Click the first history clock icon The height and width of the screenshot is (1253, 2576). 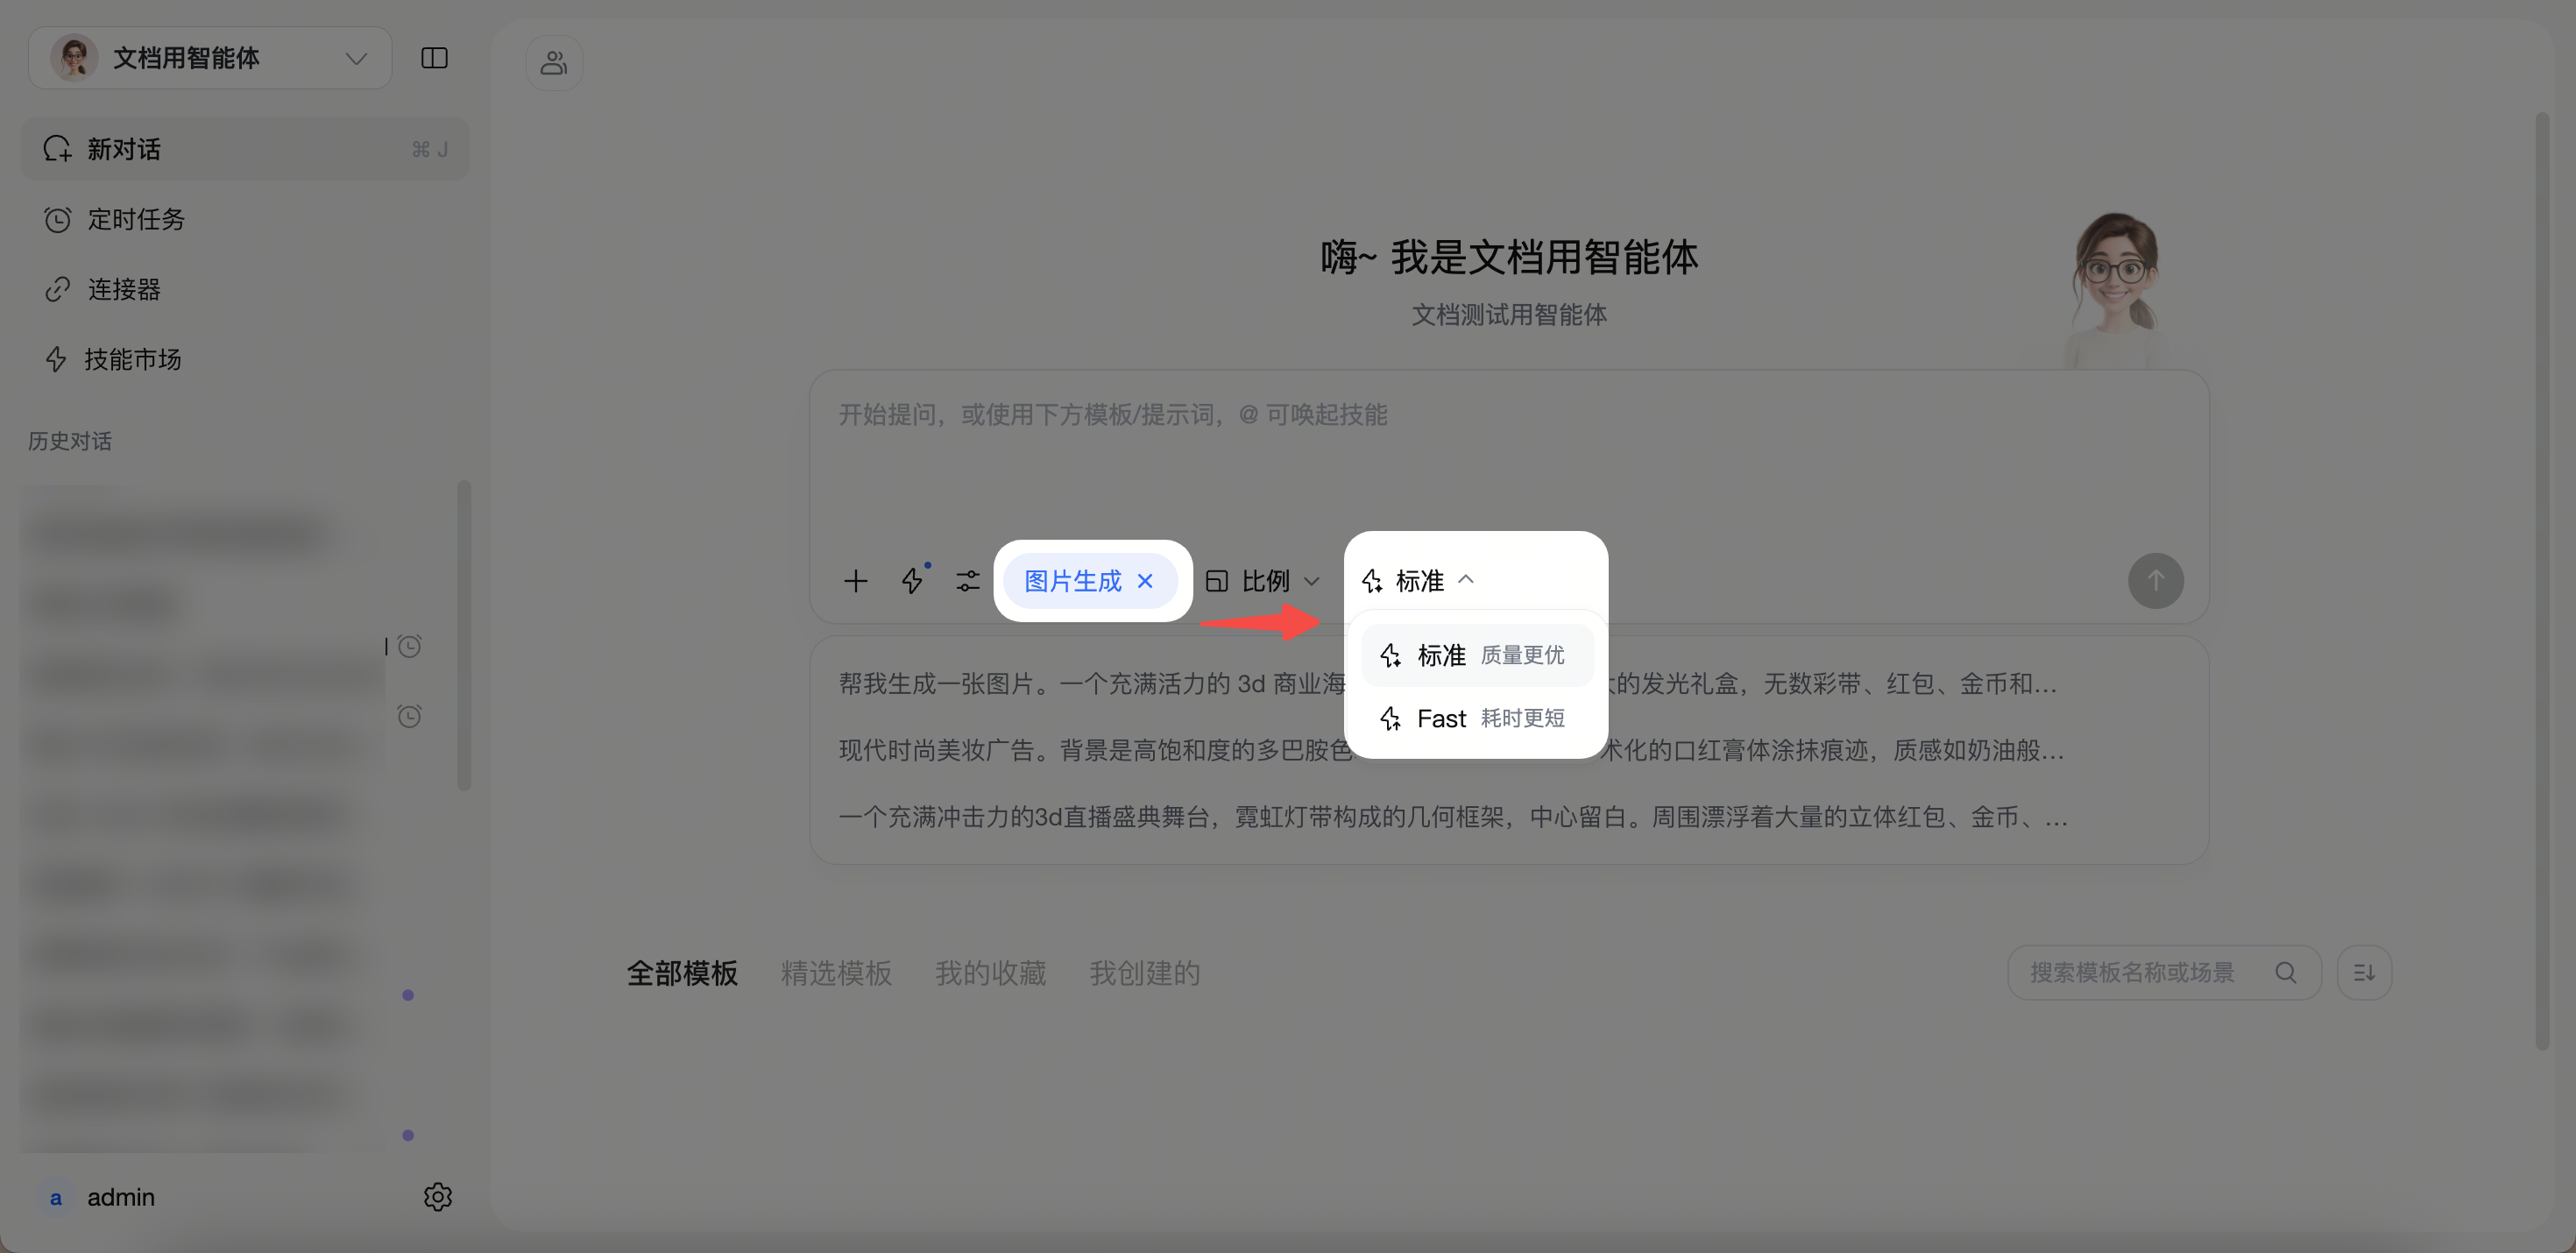pyautogui.click(x=409, y=646)
